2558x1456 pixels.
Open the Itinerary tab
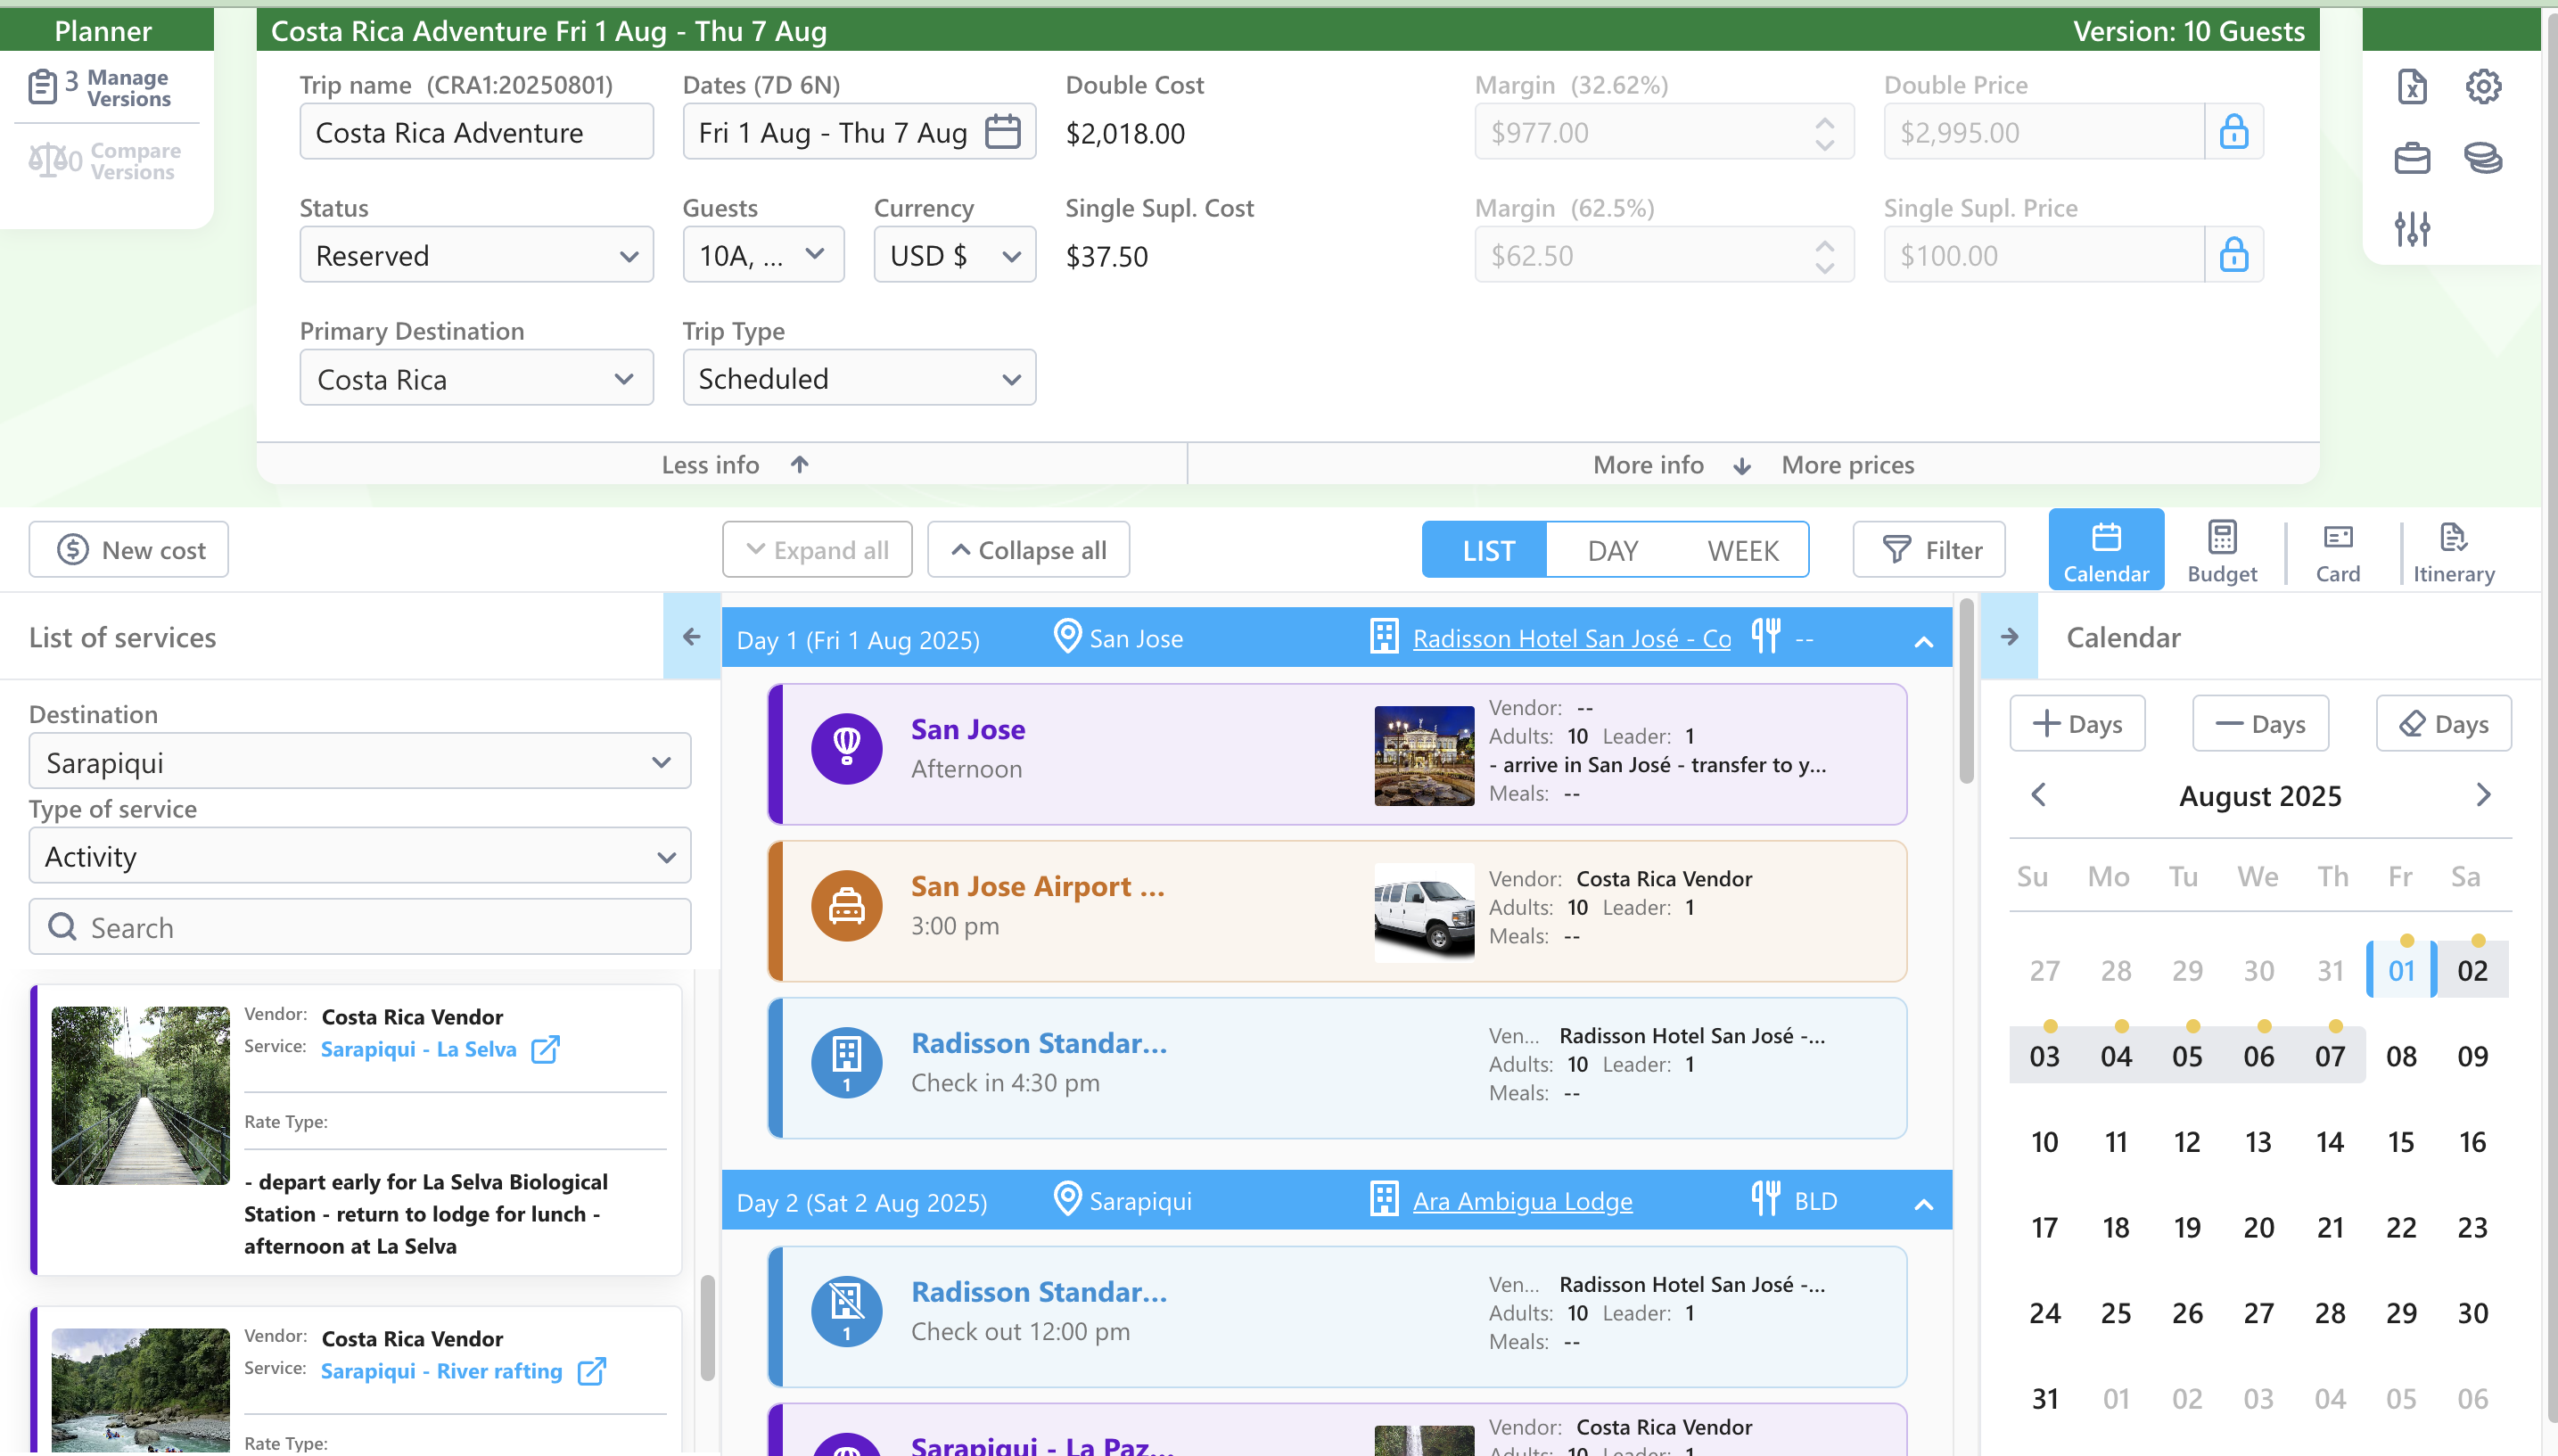(x=2452, y=550)
